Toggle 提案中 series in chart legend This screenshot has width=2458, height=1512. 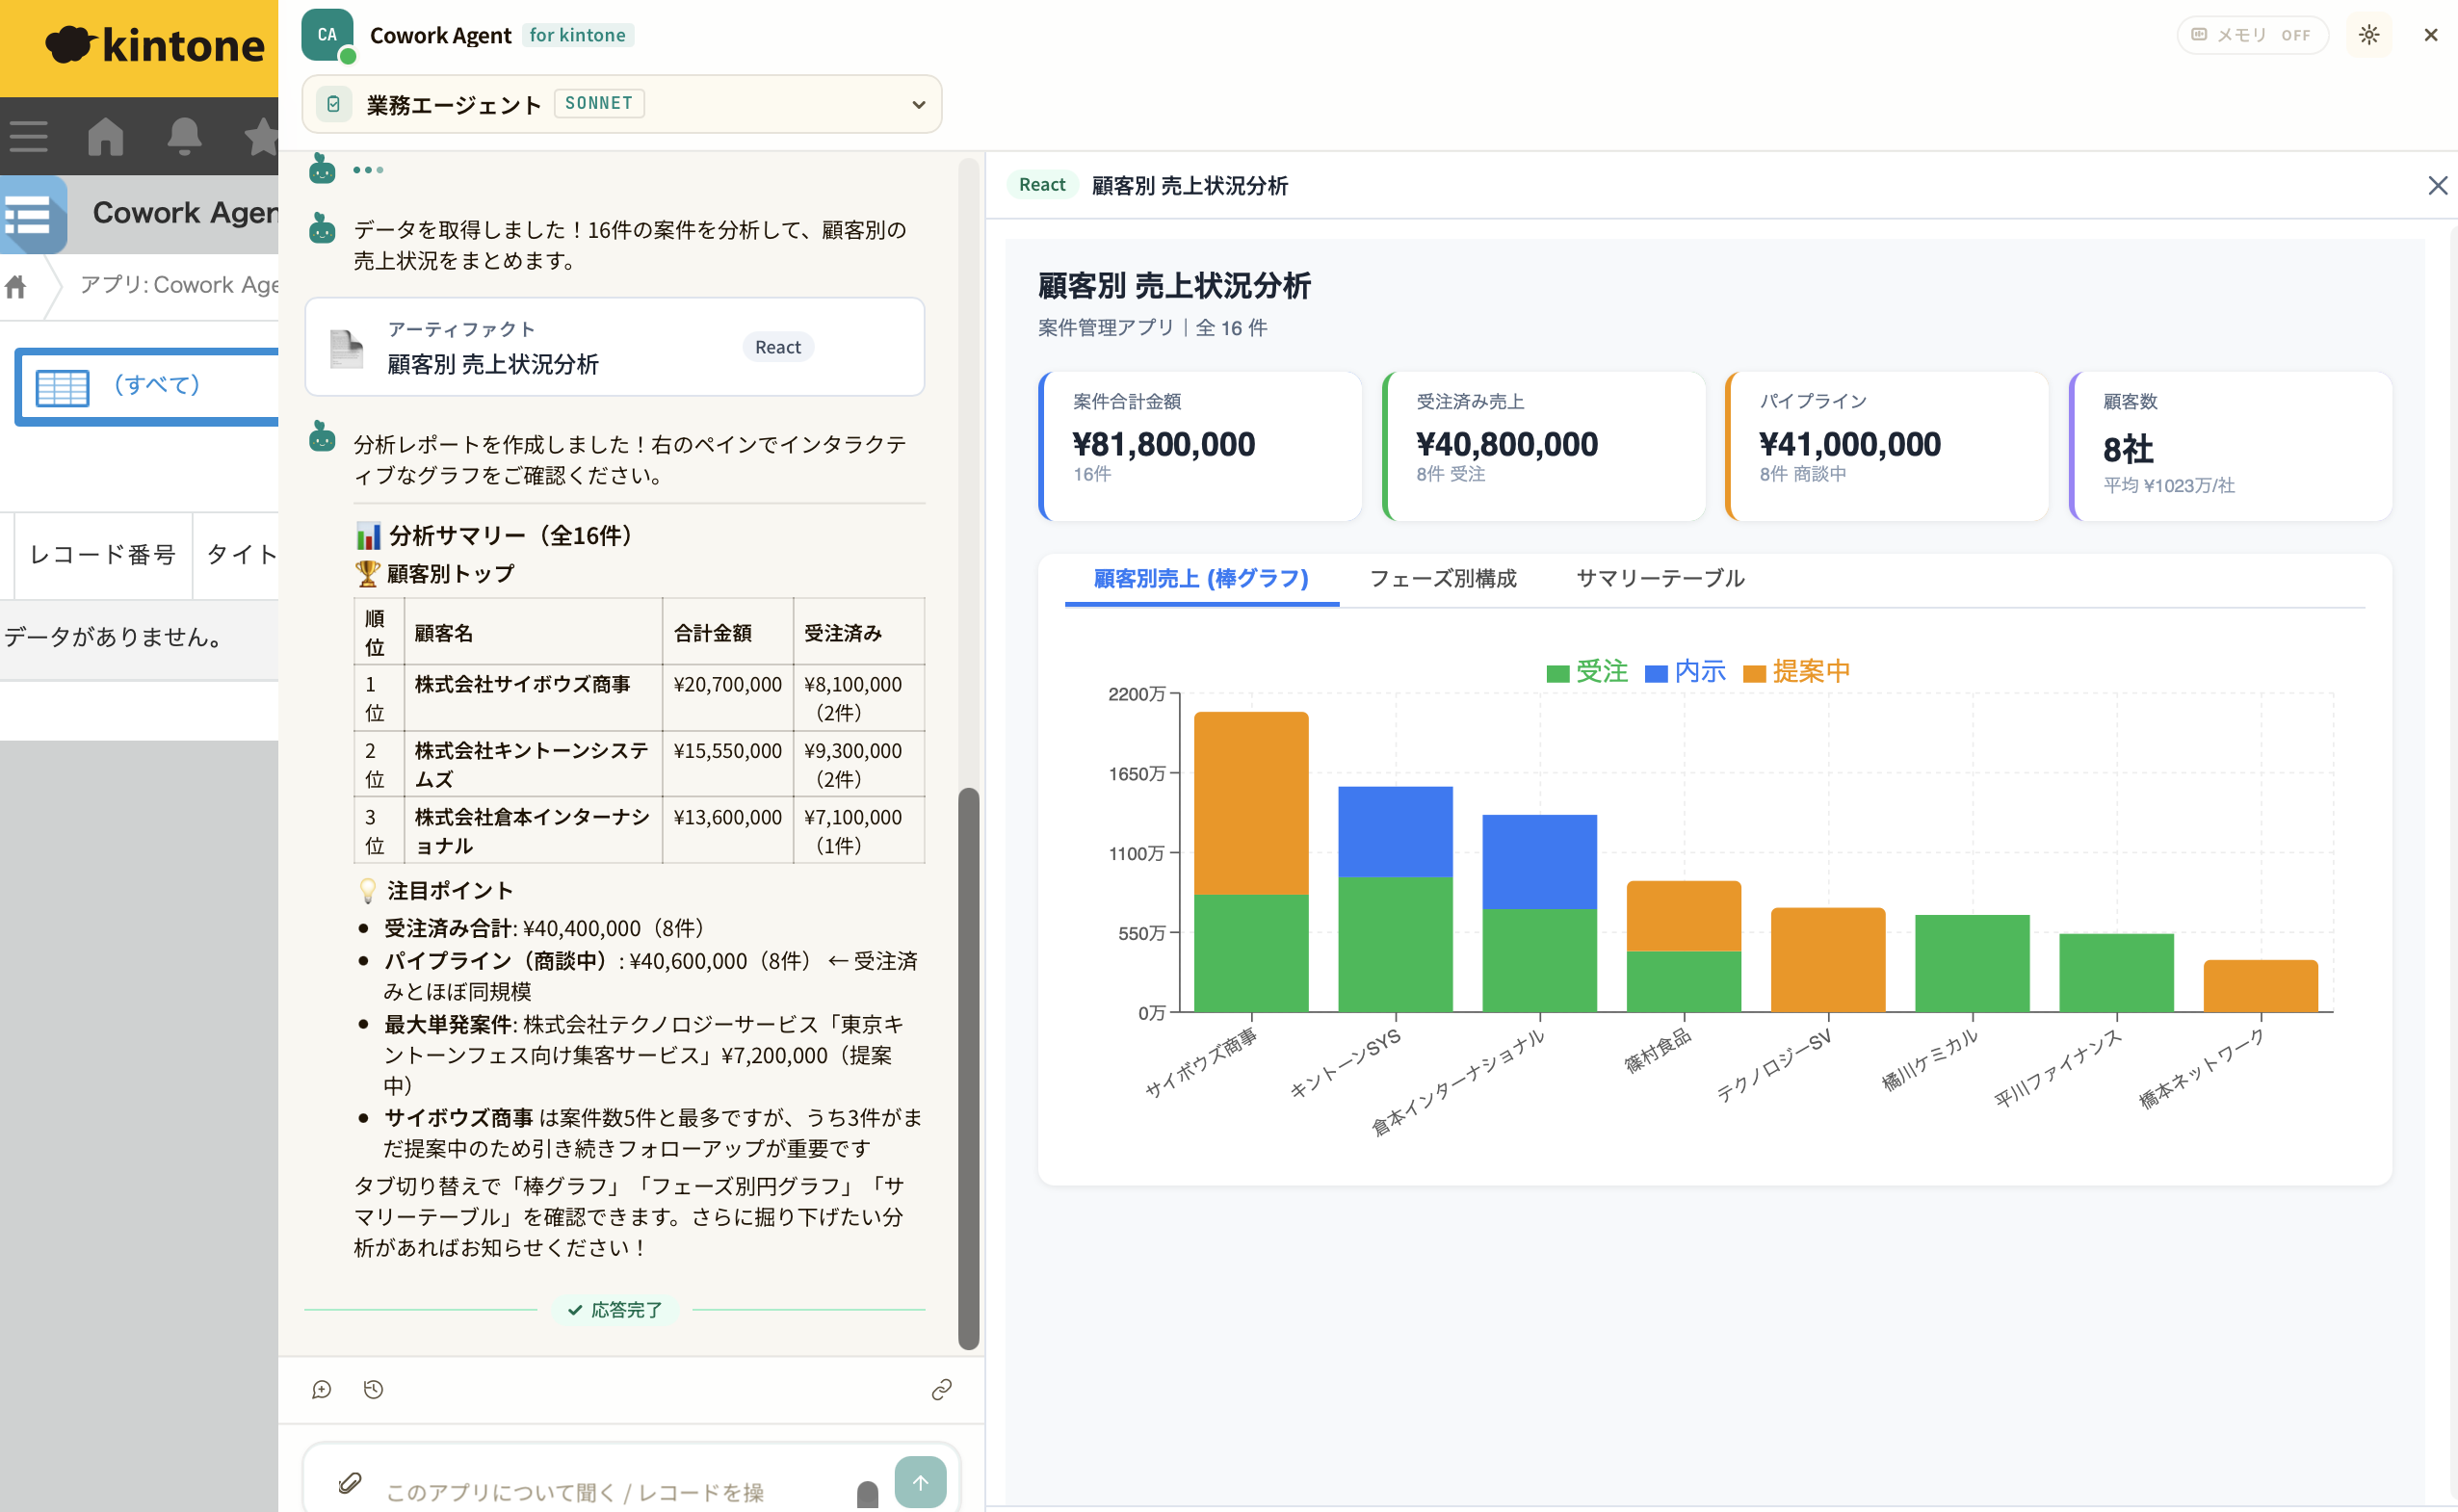[x=1796, y=671]
